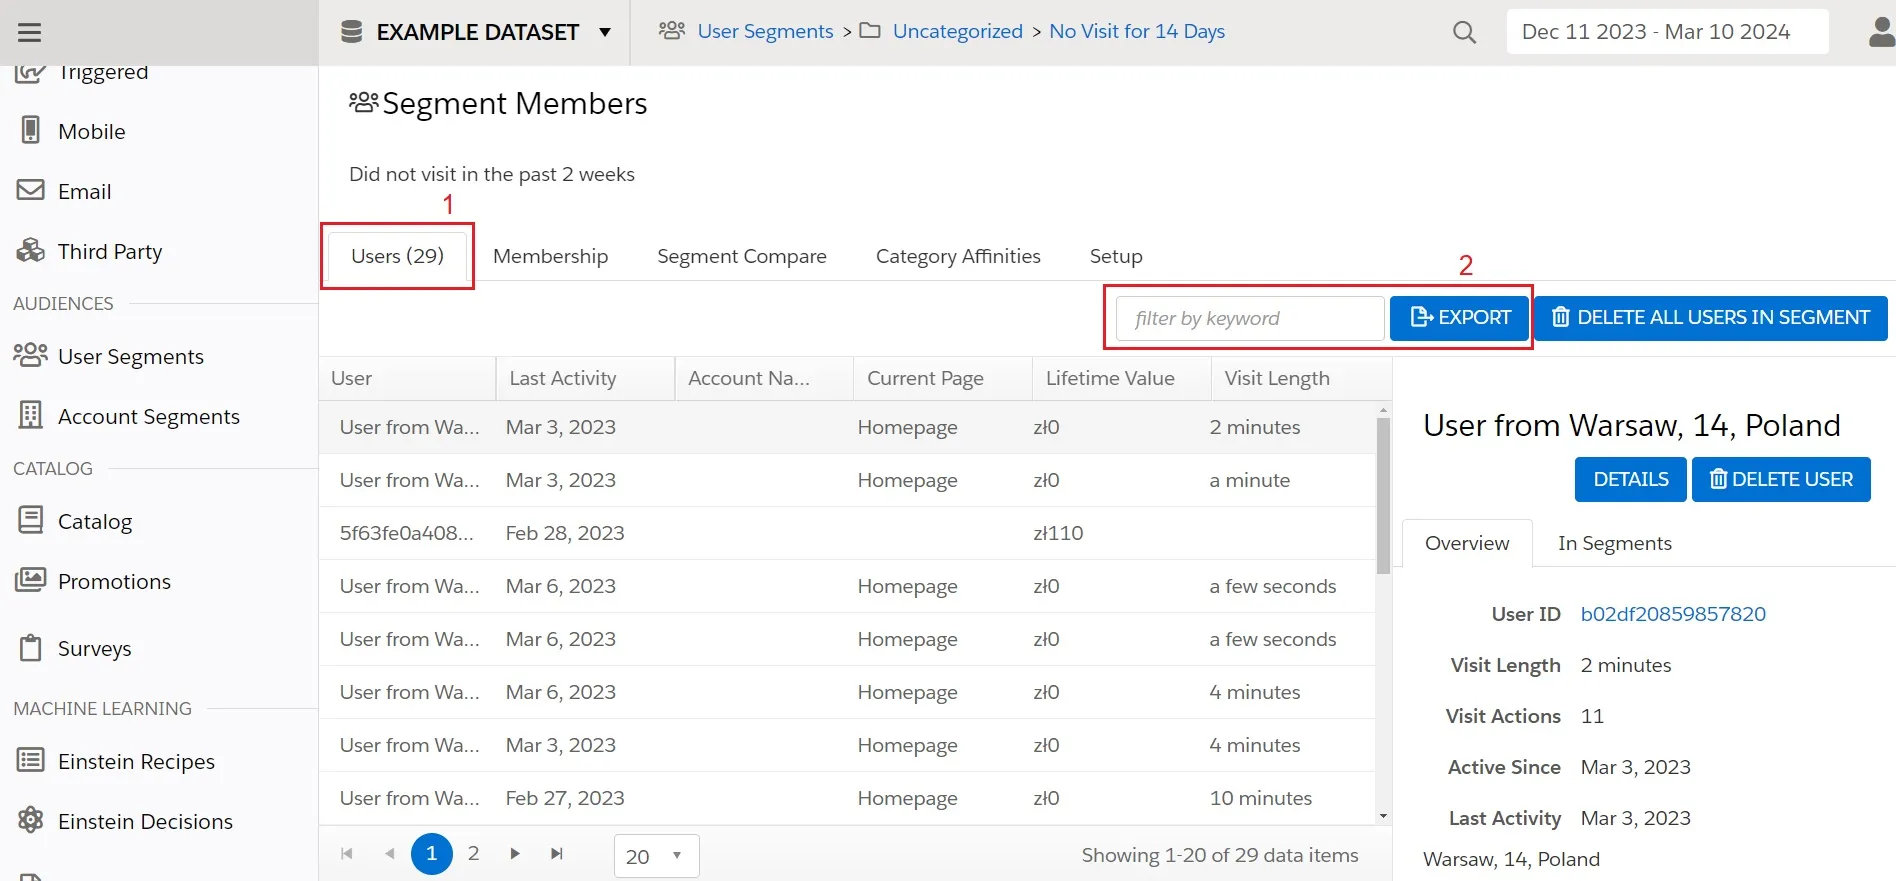
Task: Open Email from the sidebar
Action: [x=84, y=191]
